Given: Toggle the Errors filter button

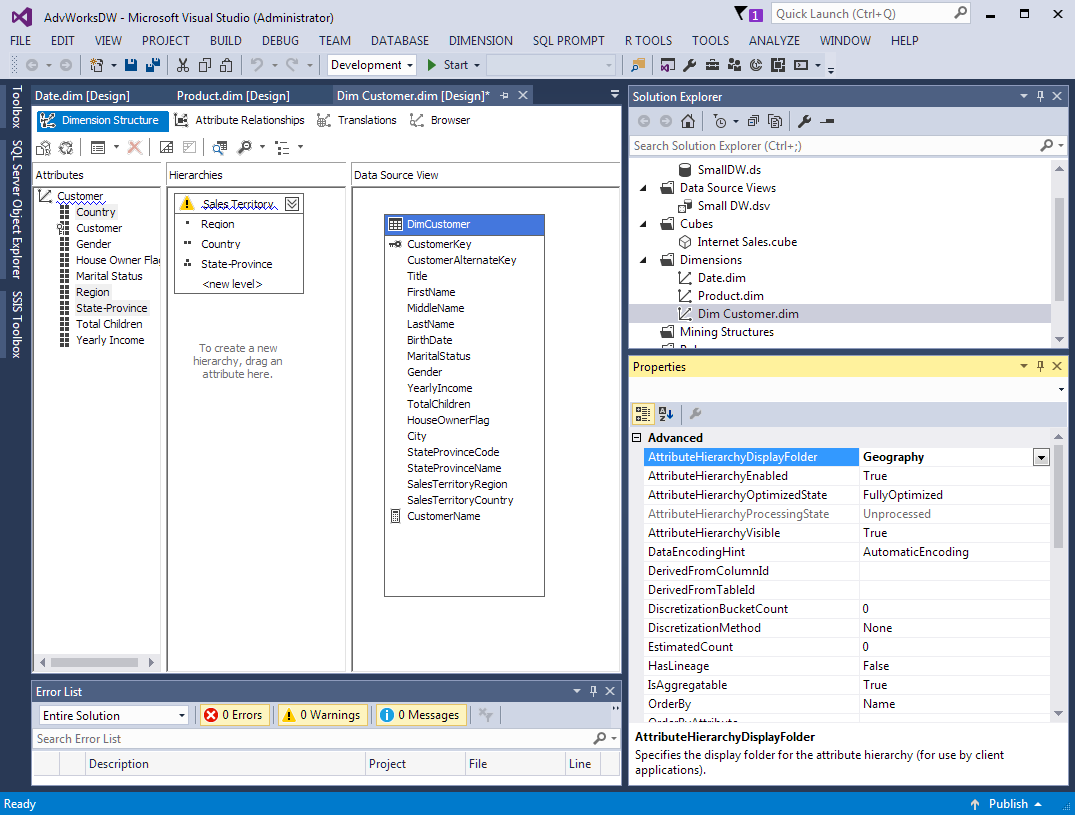Looking at the screenshot, I should (234, 715).
